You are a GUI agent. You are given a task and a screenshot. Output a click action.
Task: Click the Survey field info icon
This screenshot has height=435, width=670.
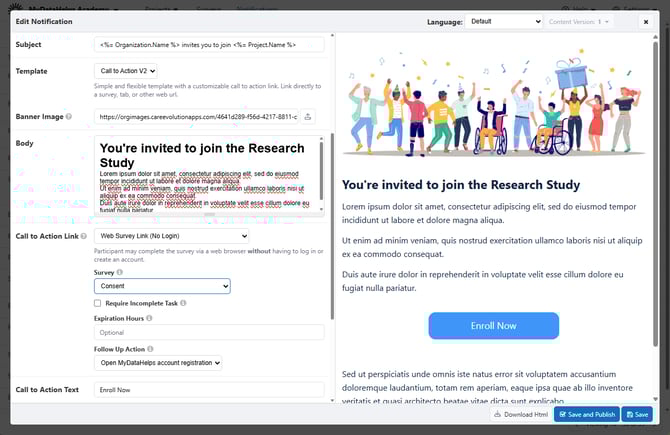pyautogui.click(x=120, y=271)
